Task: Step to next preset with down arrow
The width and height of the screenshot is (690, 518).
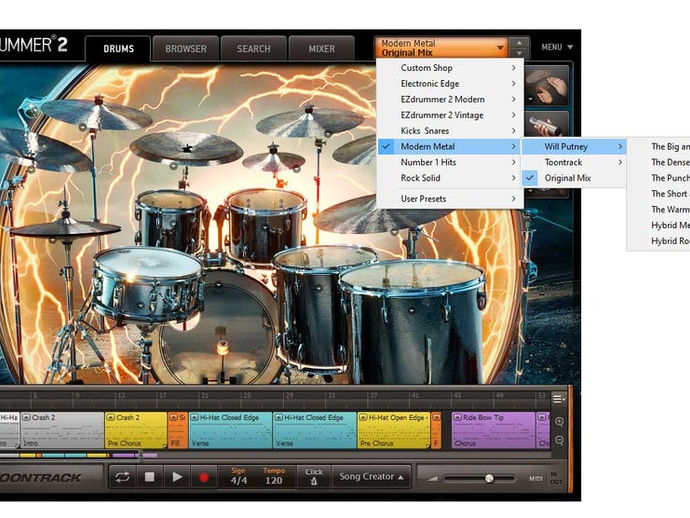Action: tap(519, 53)
